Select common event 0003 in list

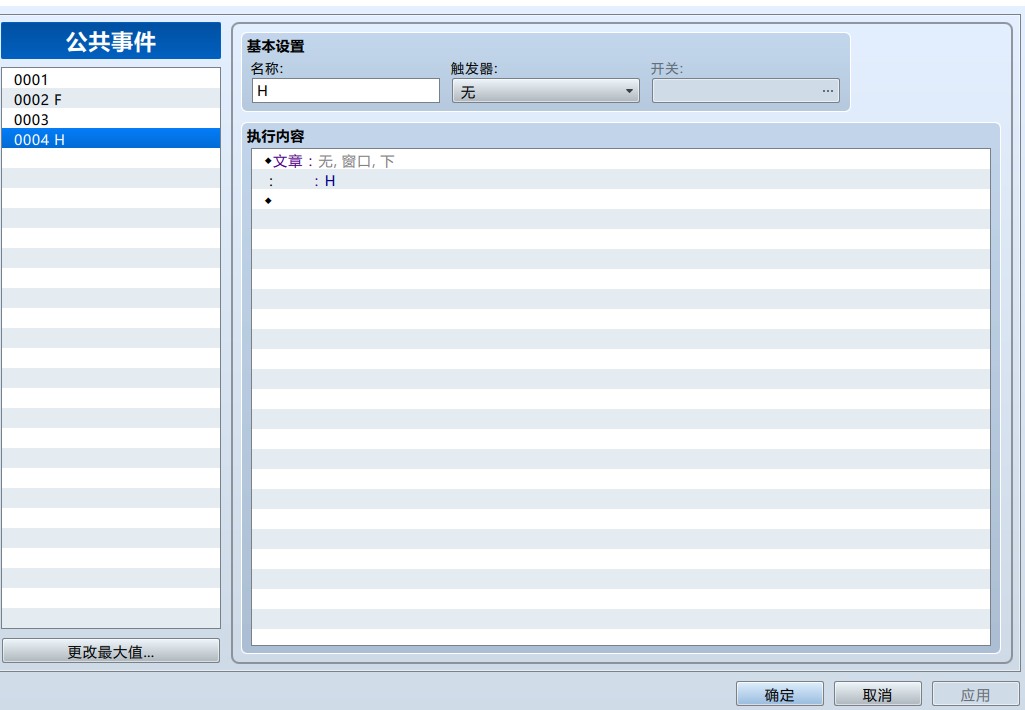pyautogui.click(x=110, y=119)
